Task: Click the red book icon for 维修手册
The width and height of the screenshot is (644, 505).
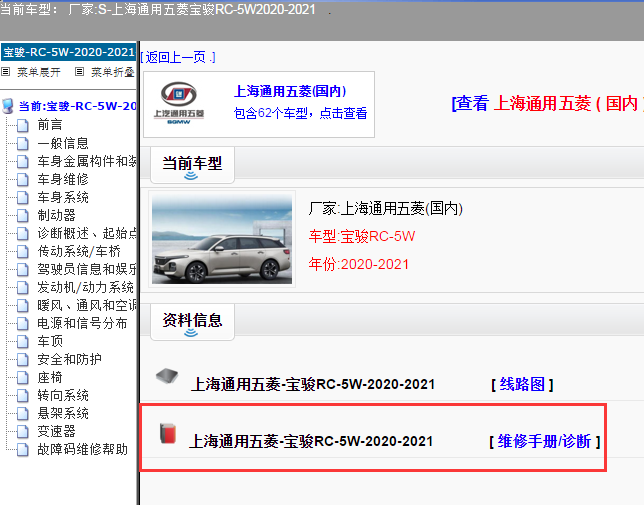Action: (x=168, y=434)
